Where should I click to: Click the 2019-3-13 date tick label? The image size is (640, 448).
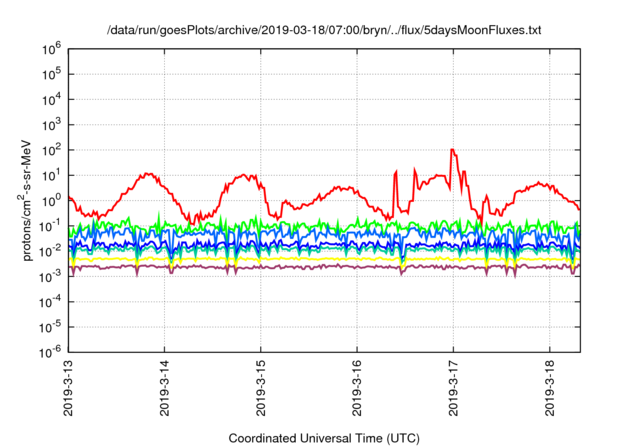69,388
